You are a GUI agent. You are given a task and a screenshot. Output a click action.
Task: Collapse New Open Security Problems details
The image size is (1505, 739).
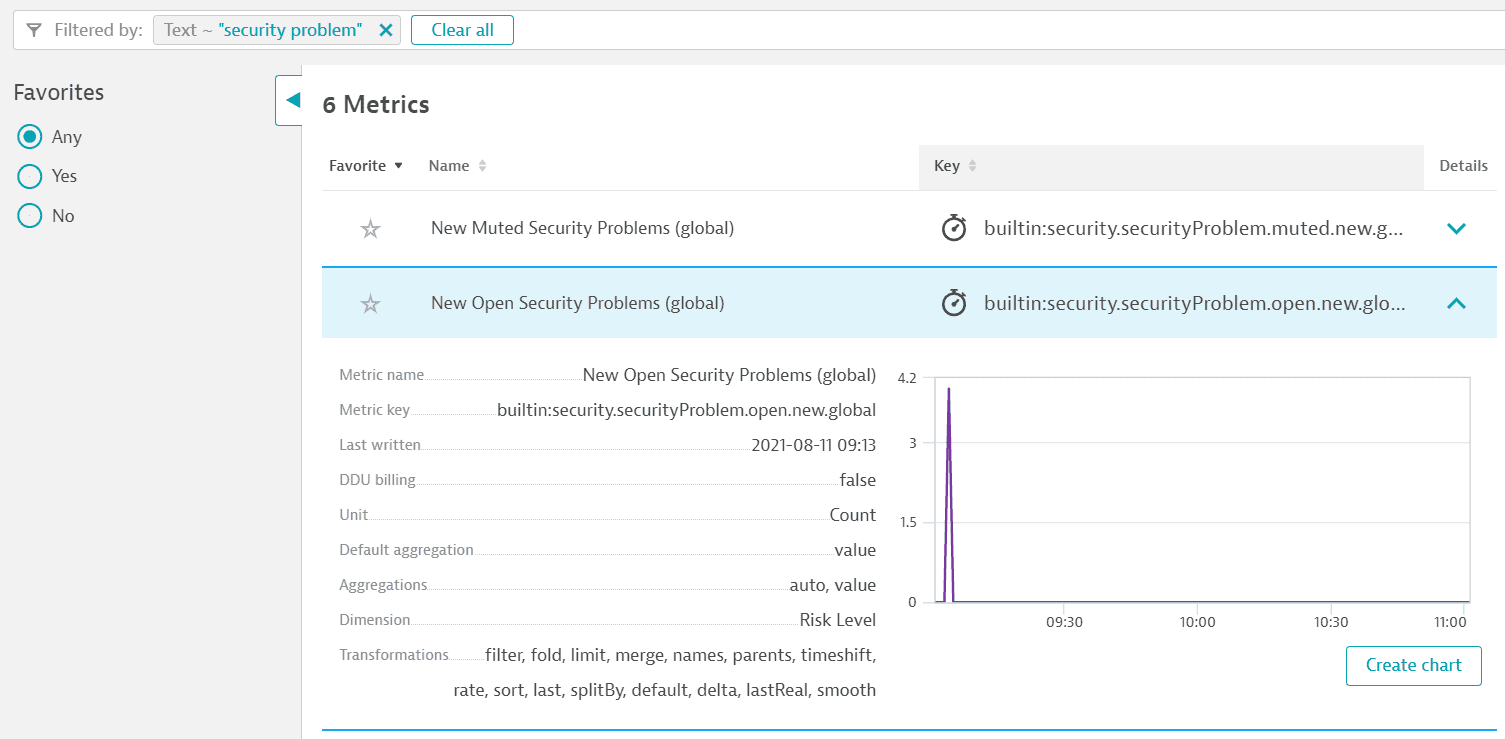point(1456,303)
